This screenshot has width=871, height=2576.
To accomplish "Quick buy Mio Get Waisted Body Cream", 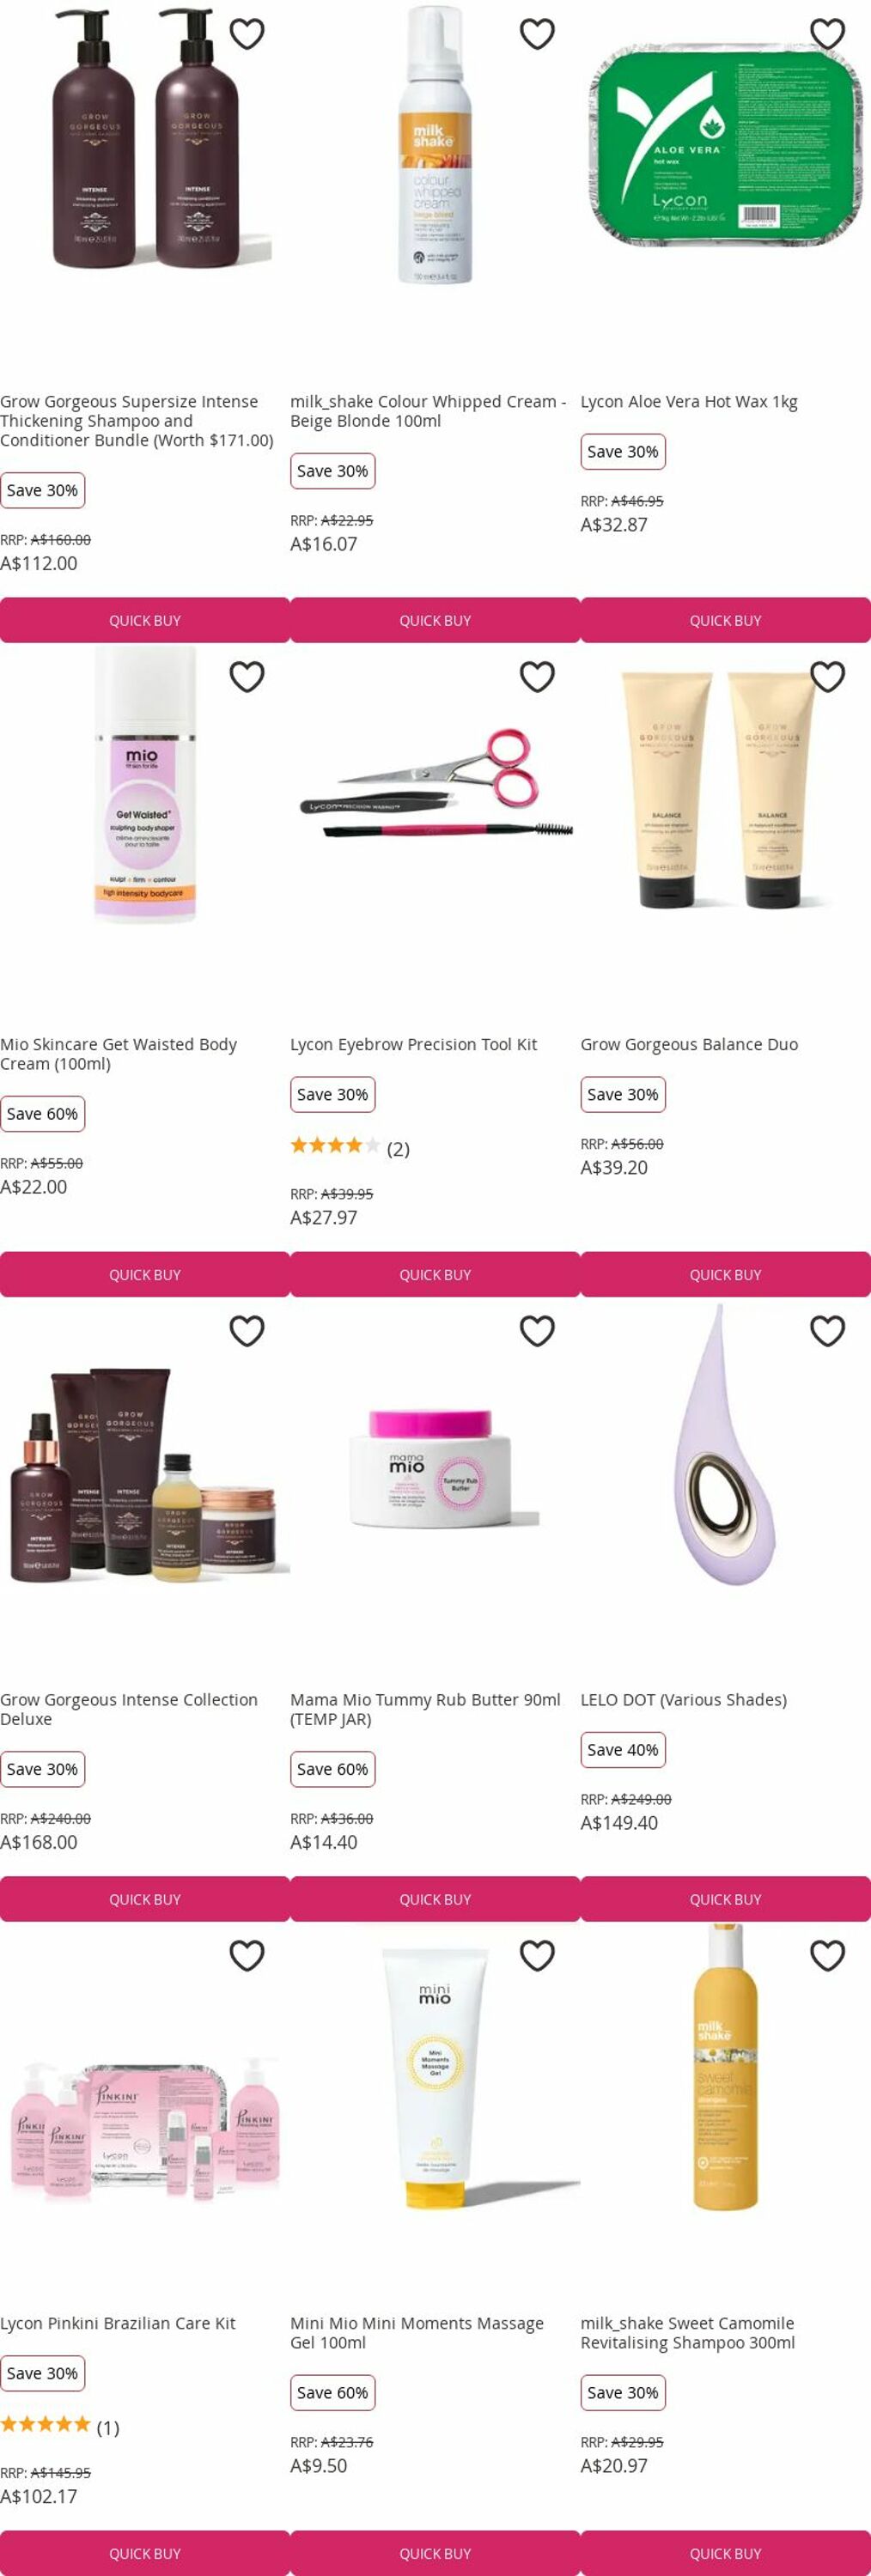I will tap(145, 1274).
